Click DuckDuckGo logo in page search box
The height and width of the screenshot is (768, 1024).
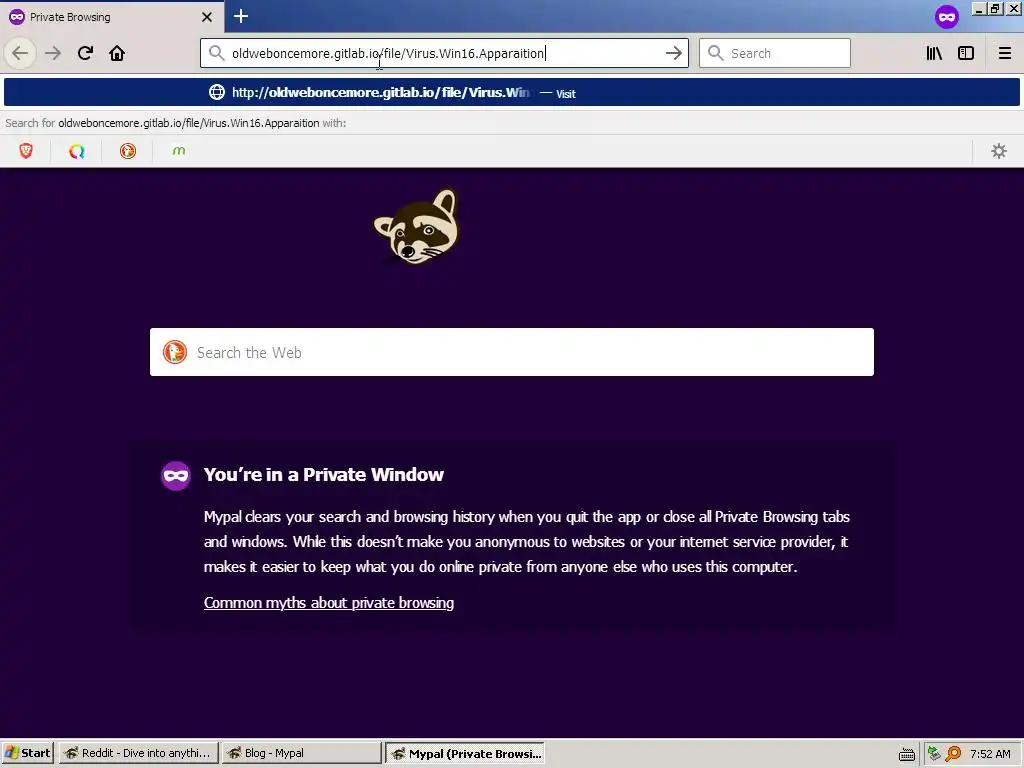175,352
